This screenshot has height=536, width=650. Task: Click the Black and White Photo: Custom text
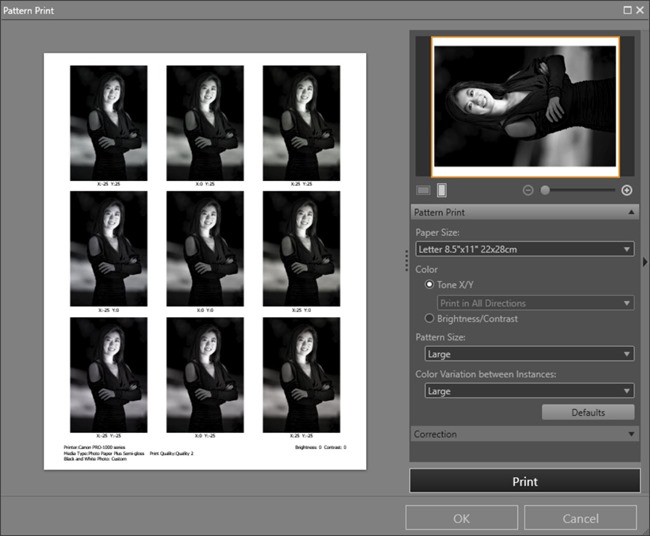(95, 459)
